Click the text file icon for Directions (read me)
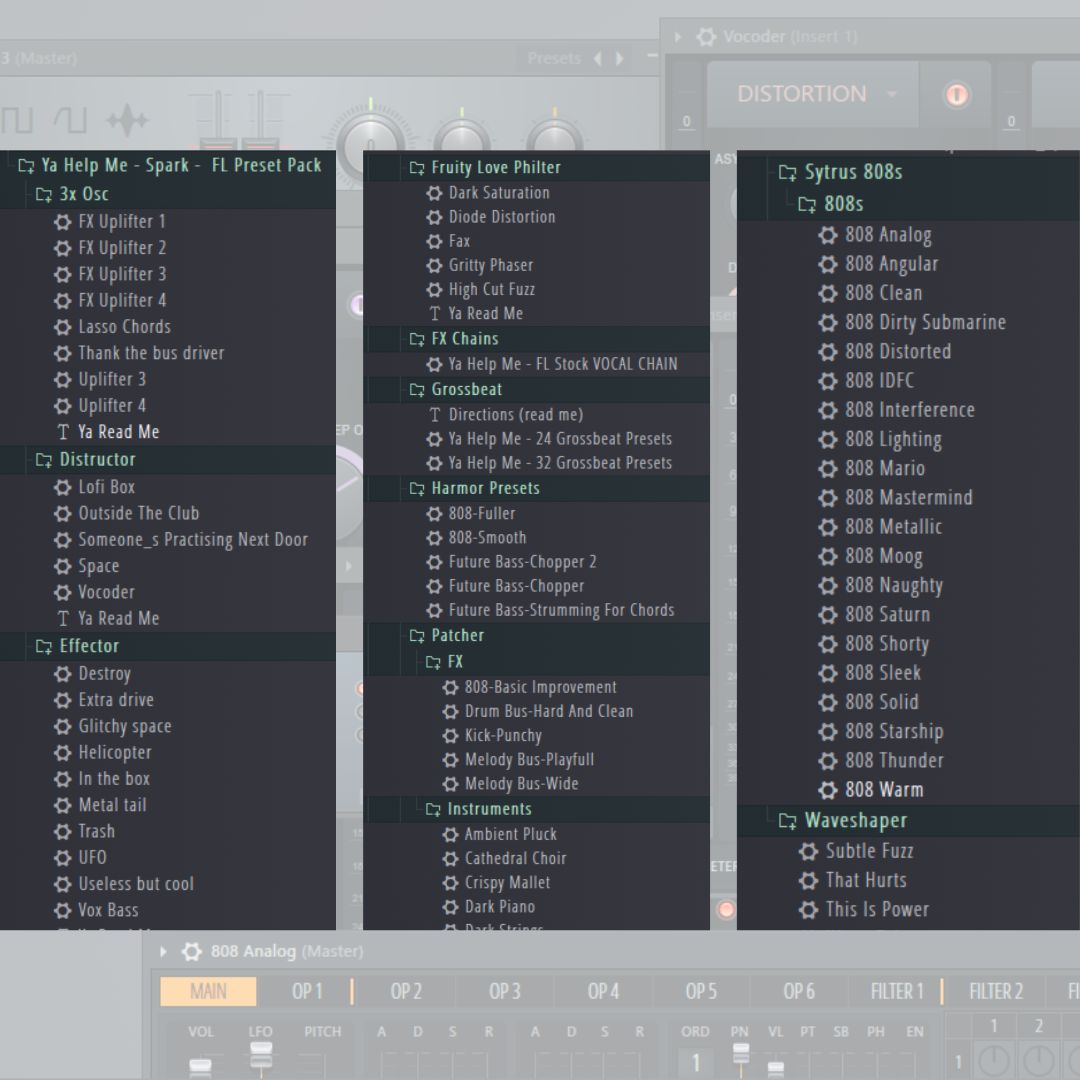Screen dimensions: 1080x1080 pos(434,415)
